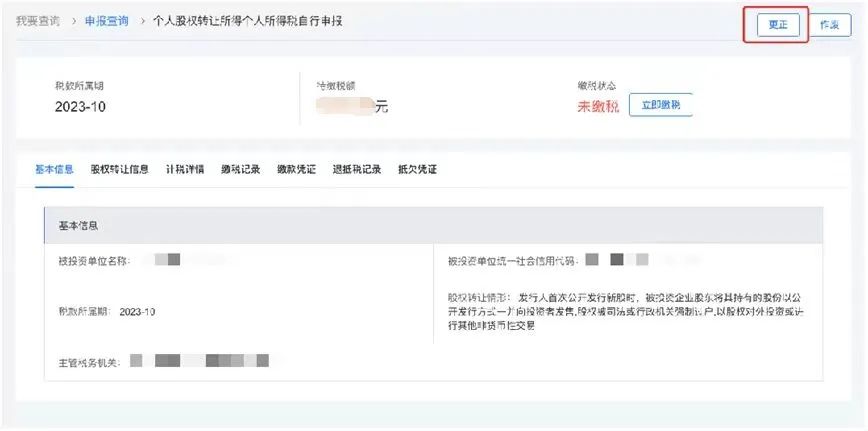The height and width of the screenshot is (431, 868).
Task: Select the 个人股权转让所得个人所得税自行申报 breadcrumb title
Action: 248,22
